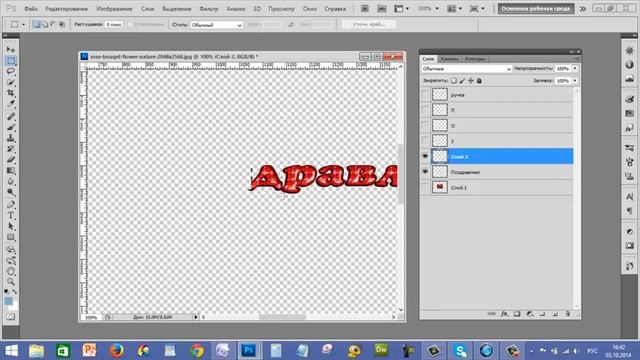Image resolution: width=640 pixels, height=360 pixels.
Task: Show the 'Слой 1' layer visibility
Action: pos(425,187)
